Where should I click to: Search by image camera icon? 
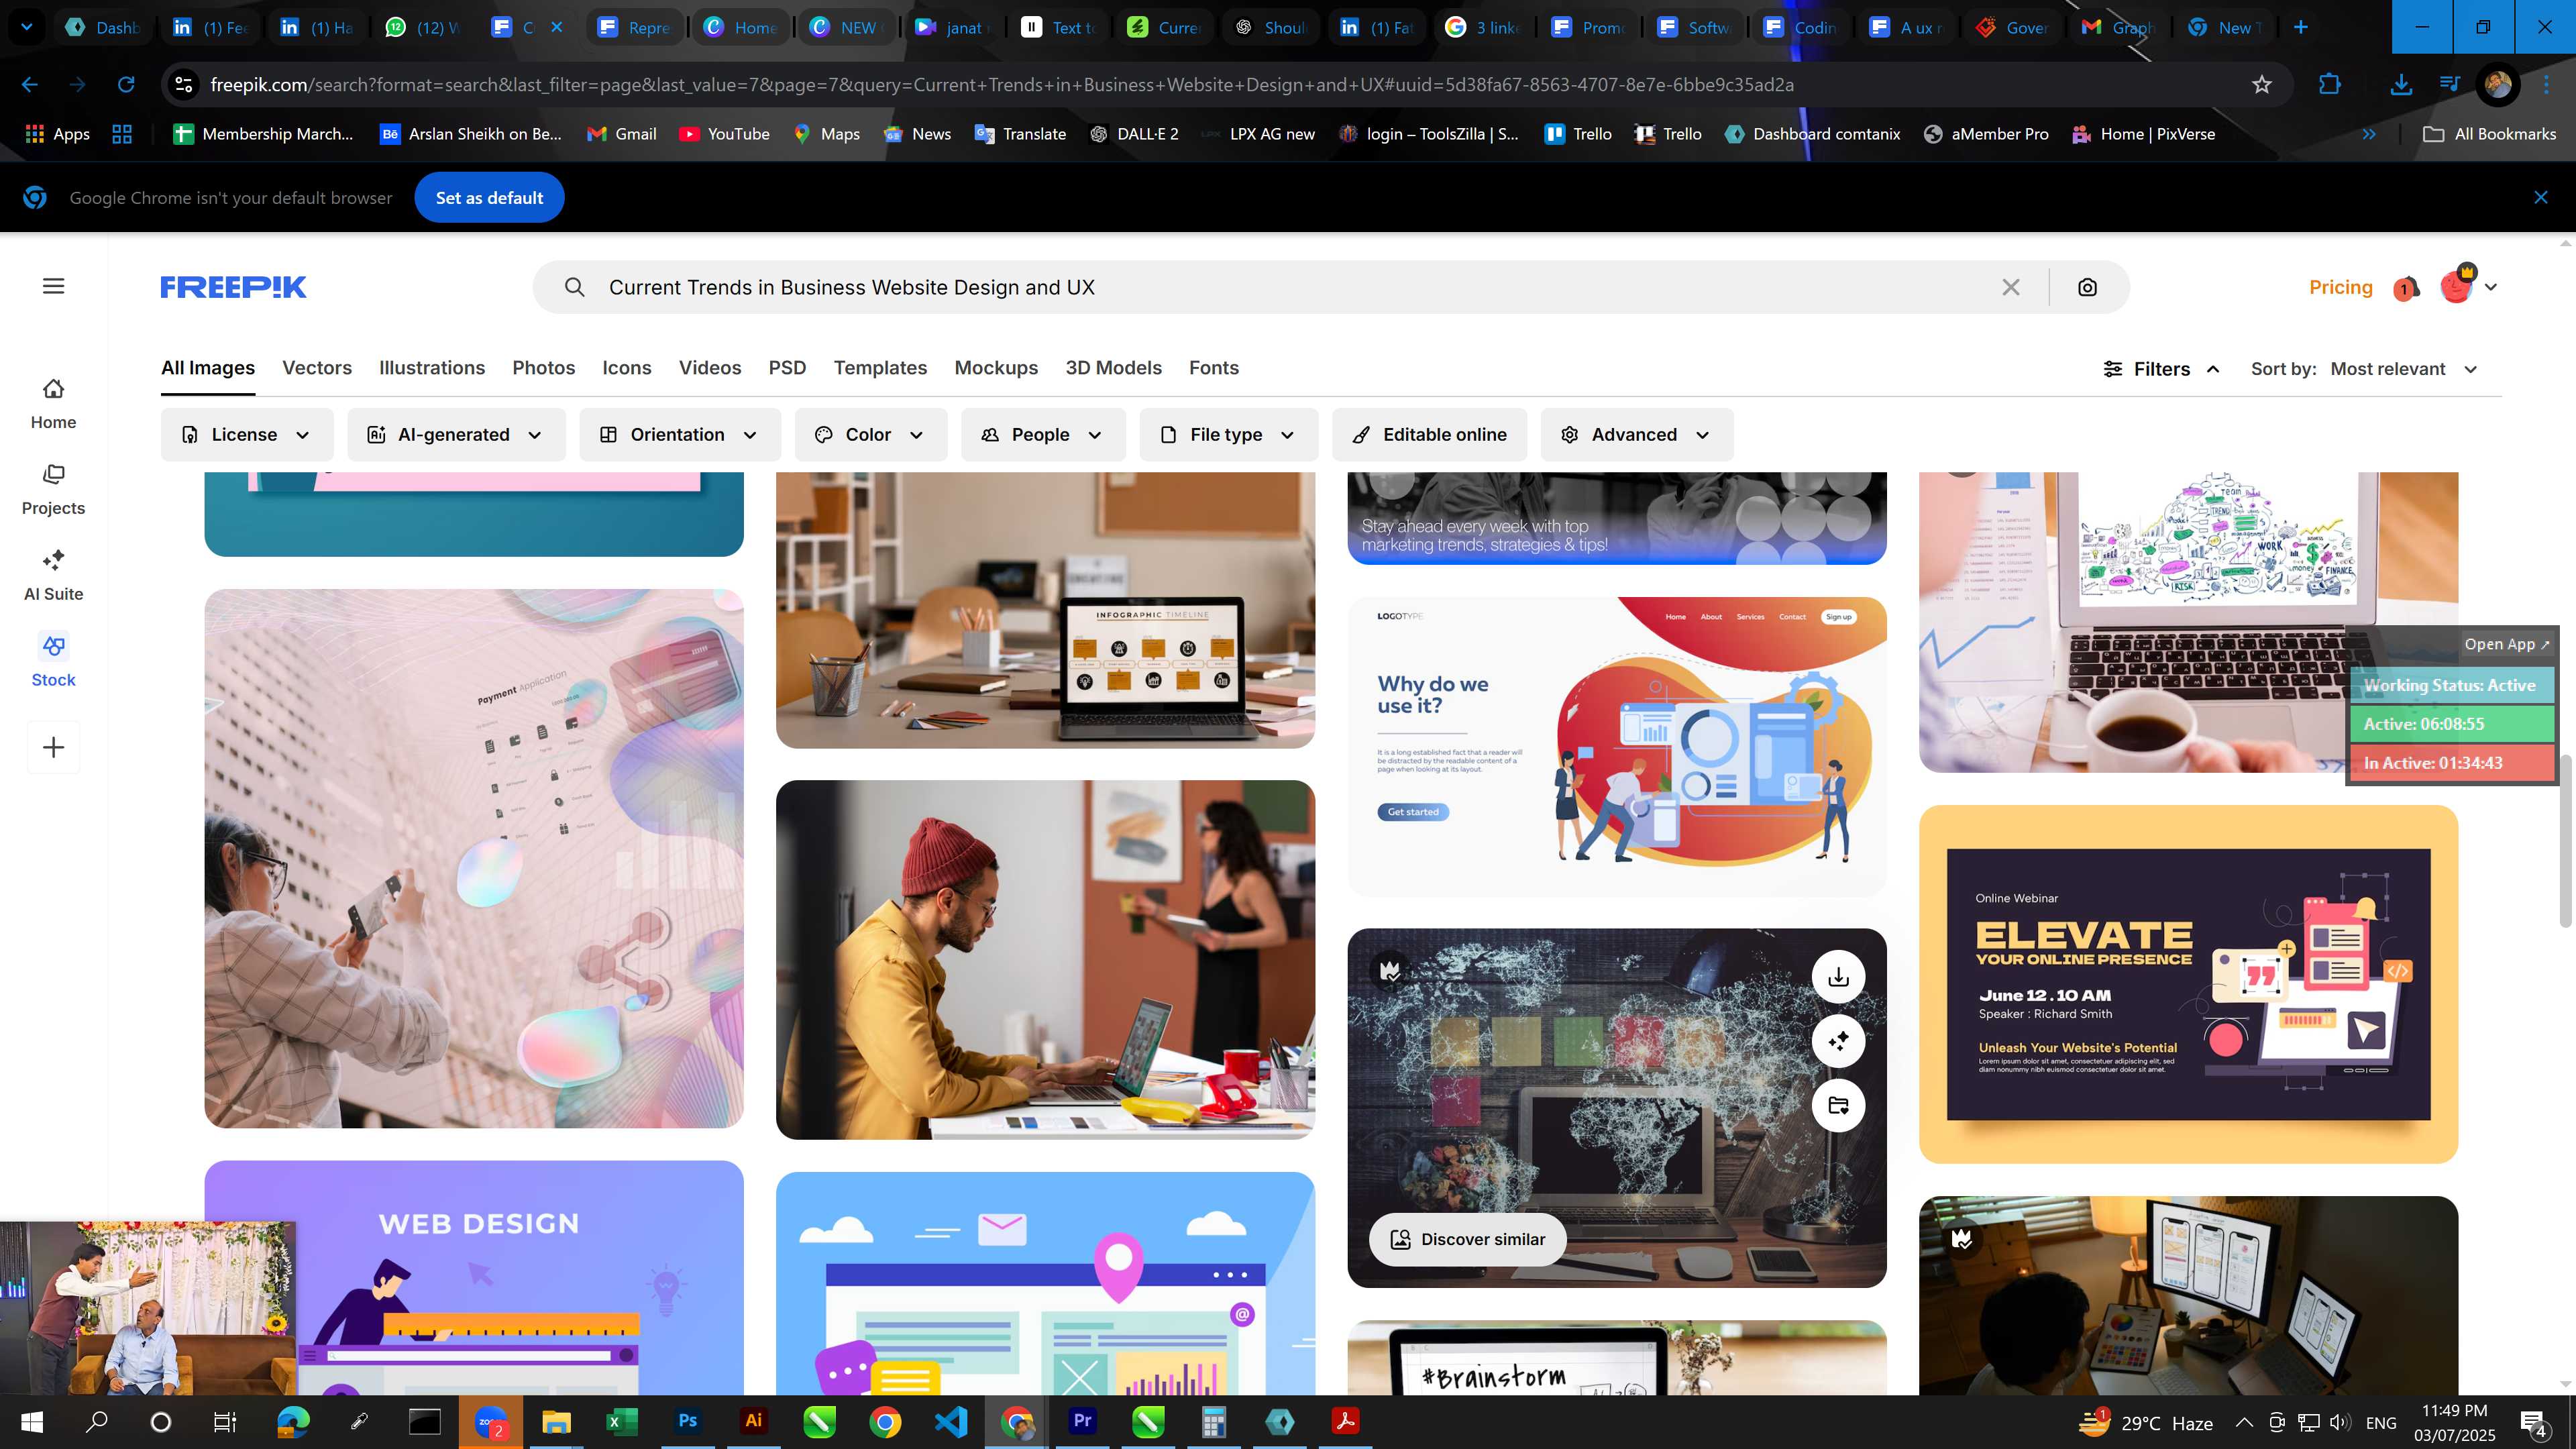tap(2087, 287)
